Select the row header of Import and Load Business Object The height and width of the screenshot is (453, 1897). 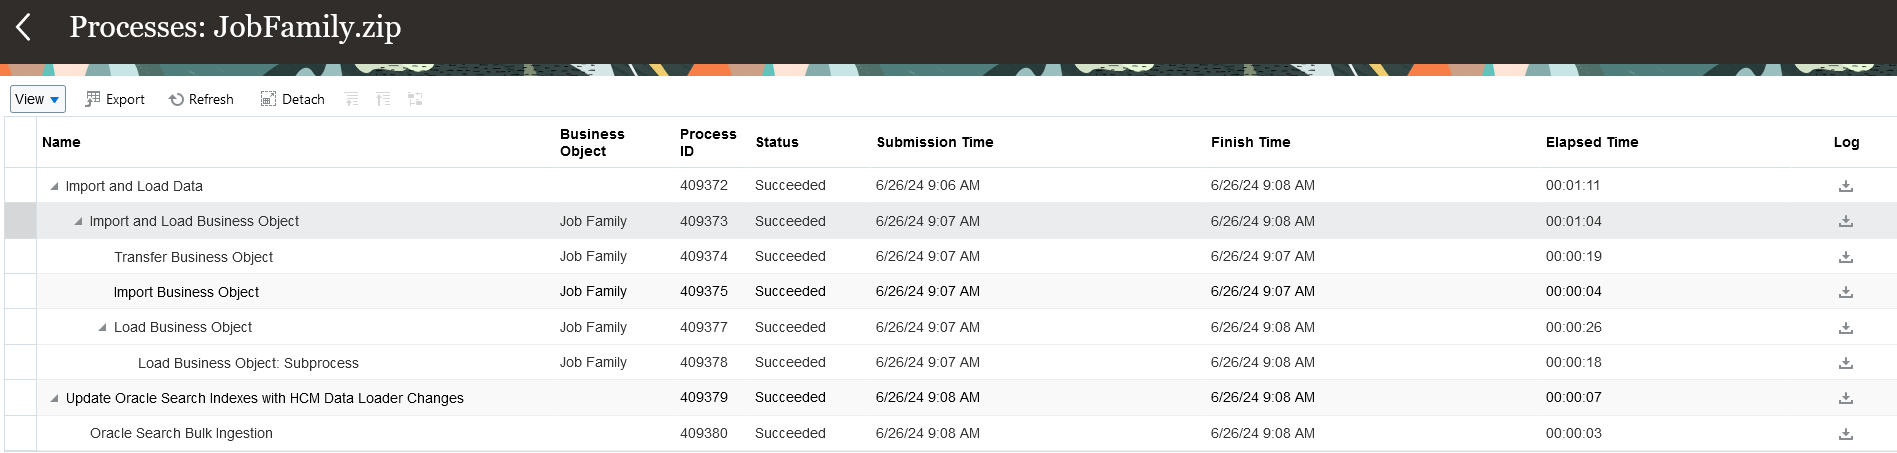point(20,221)
